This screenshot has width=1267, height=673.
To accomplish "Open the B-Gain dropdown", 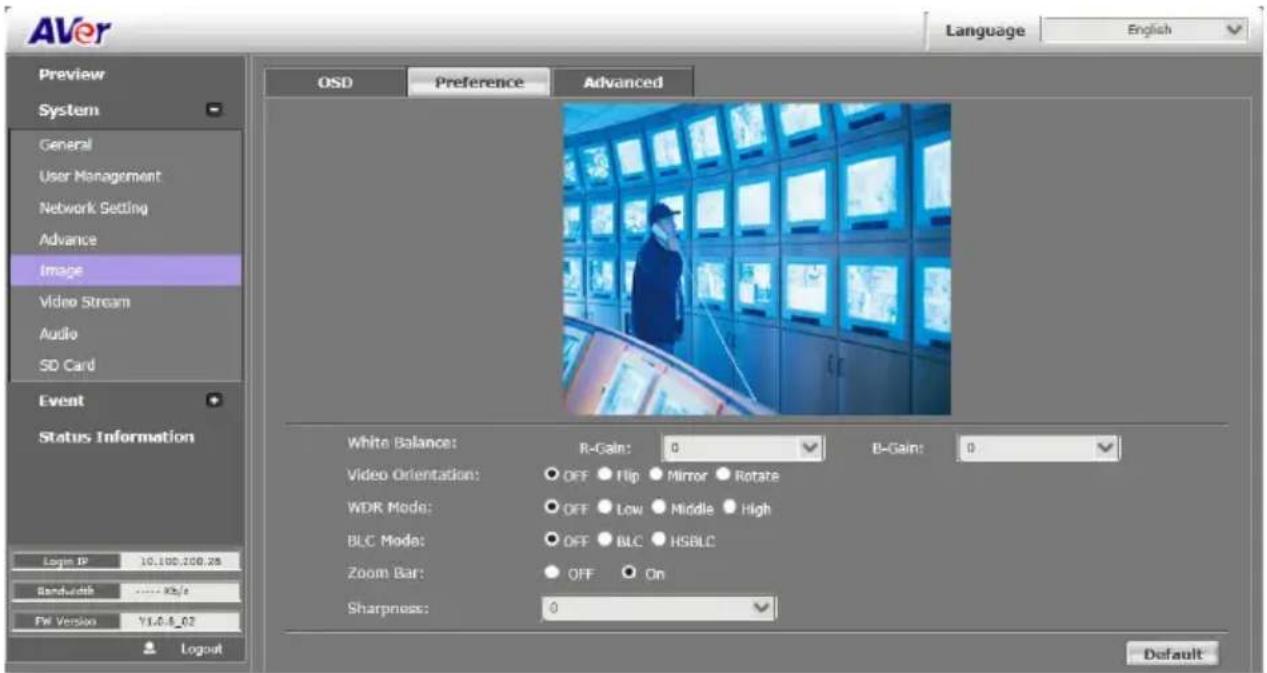I will 1038,449.
